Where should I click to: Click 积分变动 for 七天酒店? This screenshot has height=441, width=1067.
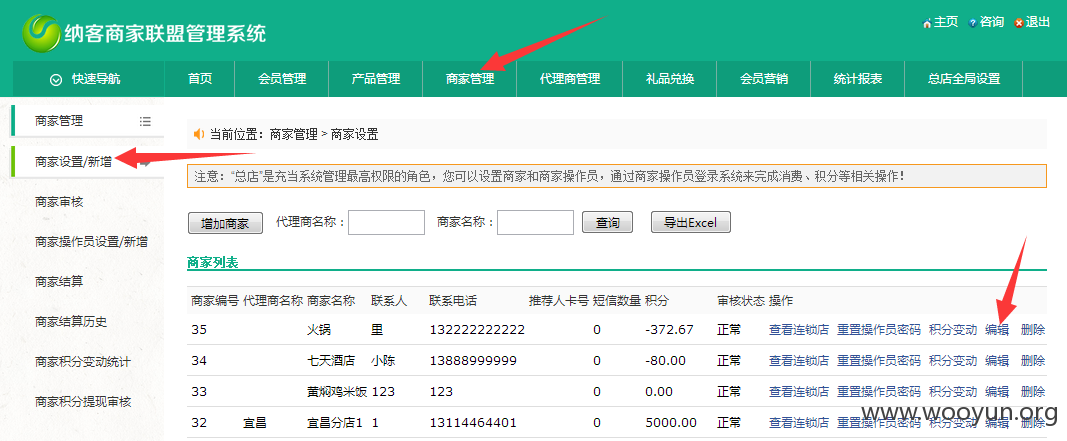point(953,361)
